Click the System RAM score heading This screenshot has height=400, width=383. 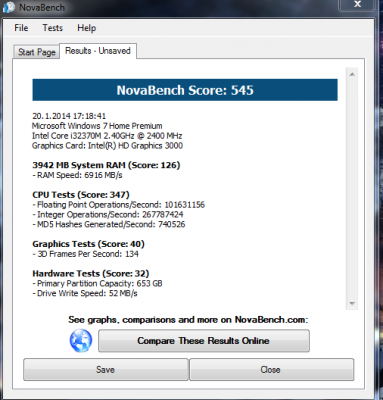point(106,165)
